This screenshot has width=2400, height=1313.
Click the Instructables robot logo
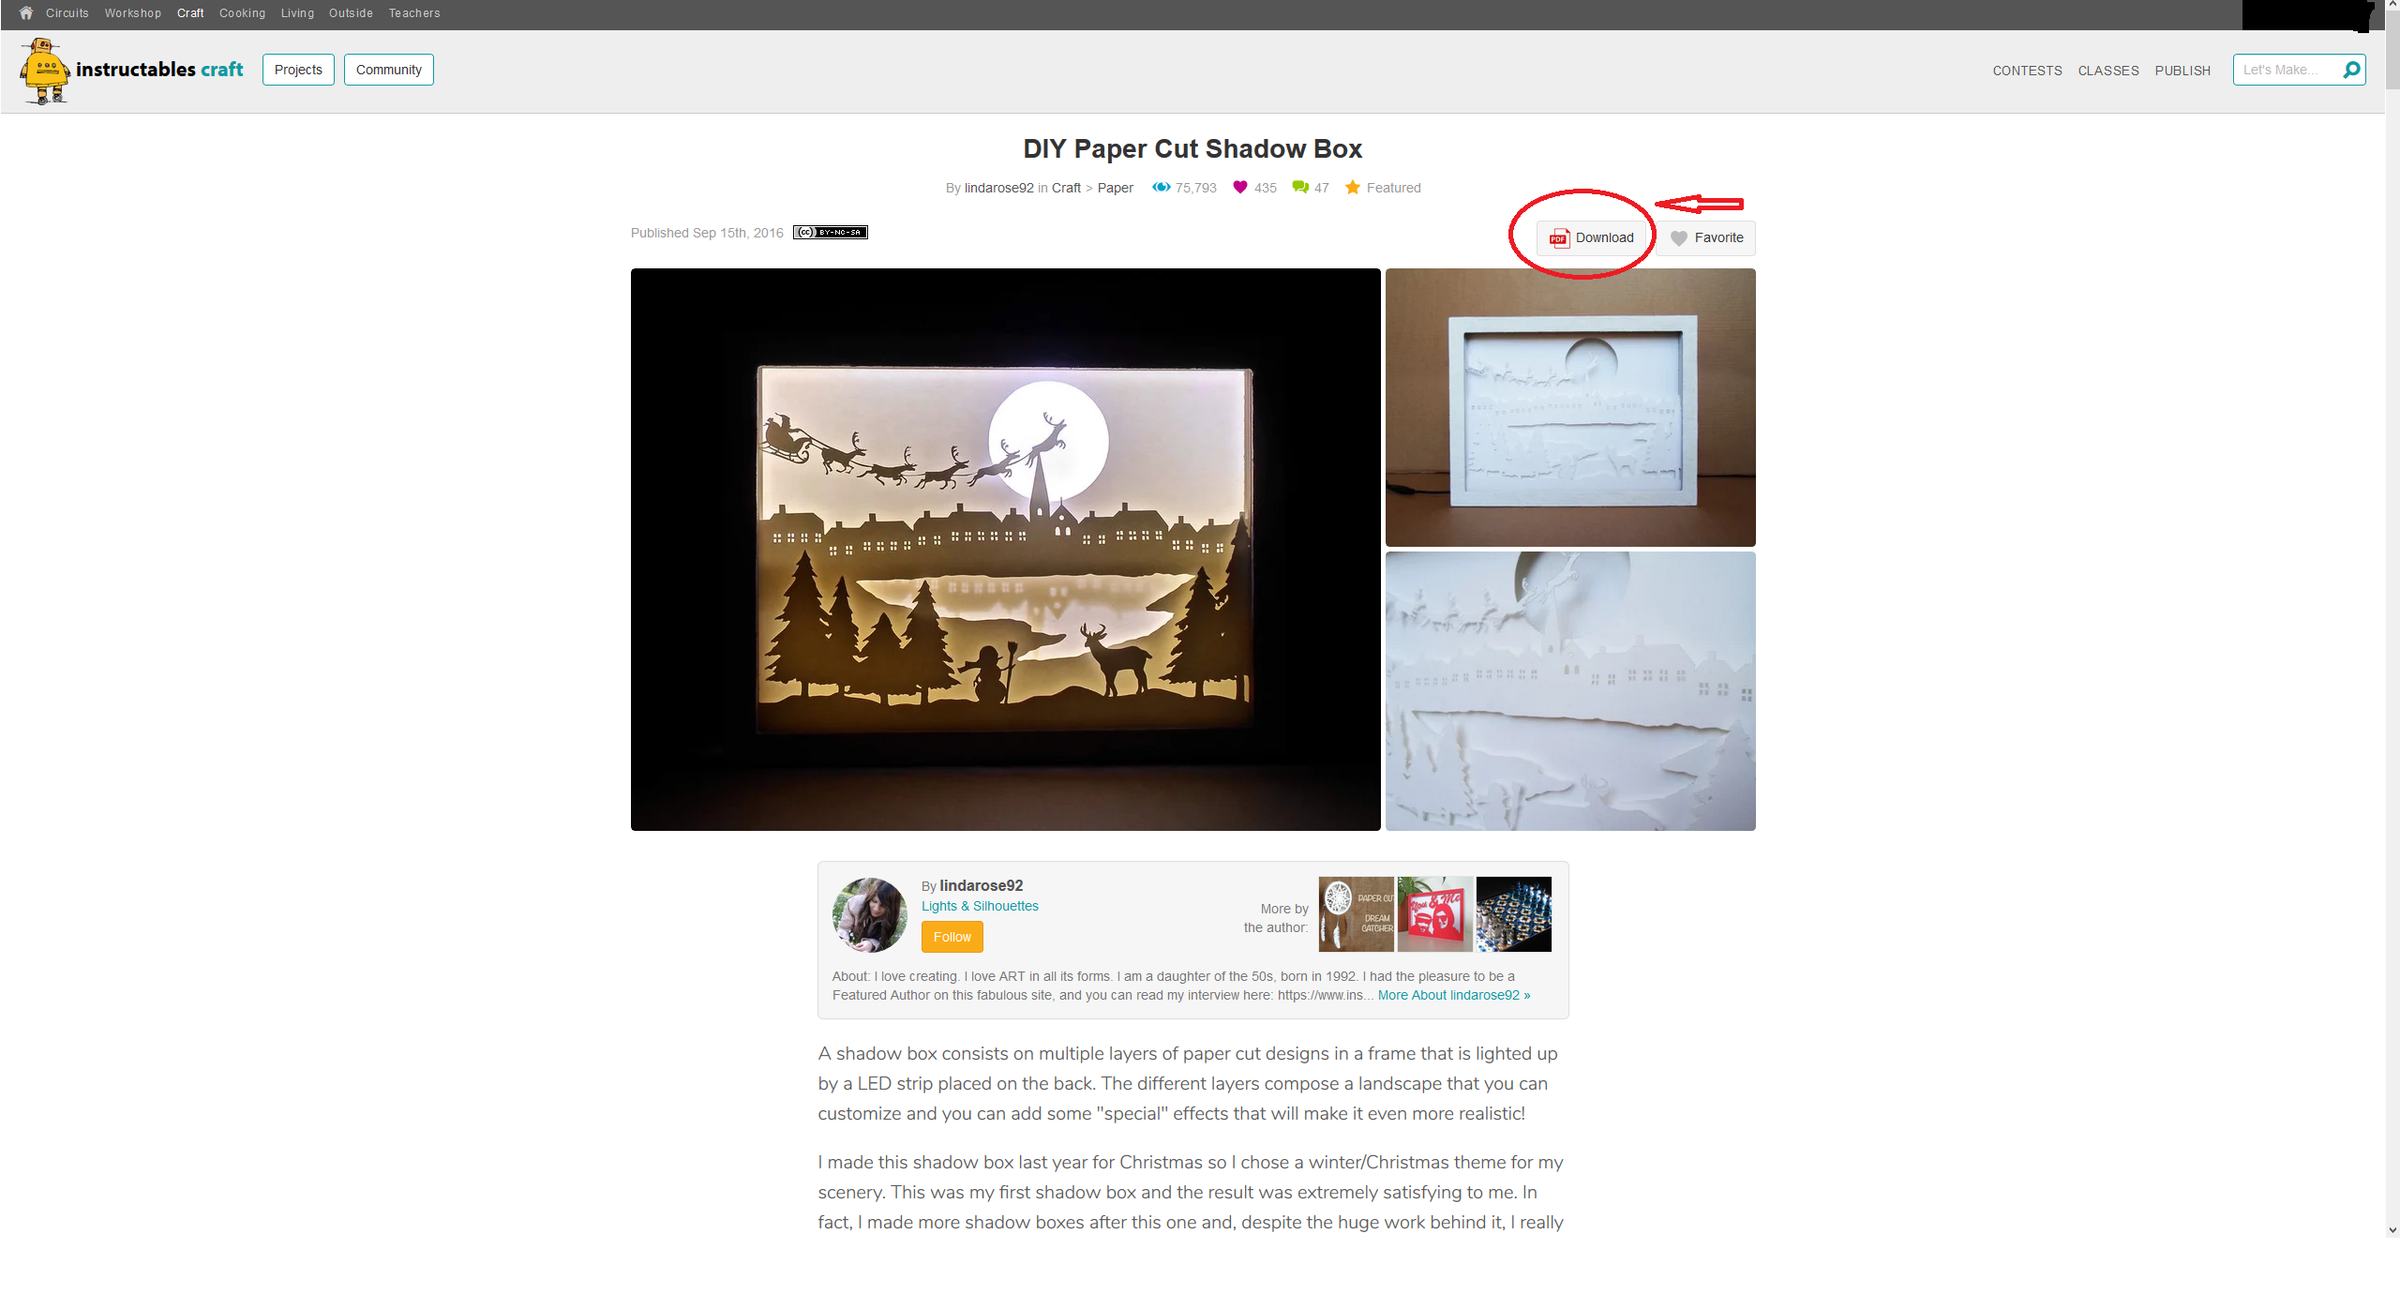pos(44,71)
